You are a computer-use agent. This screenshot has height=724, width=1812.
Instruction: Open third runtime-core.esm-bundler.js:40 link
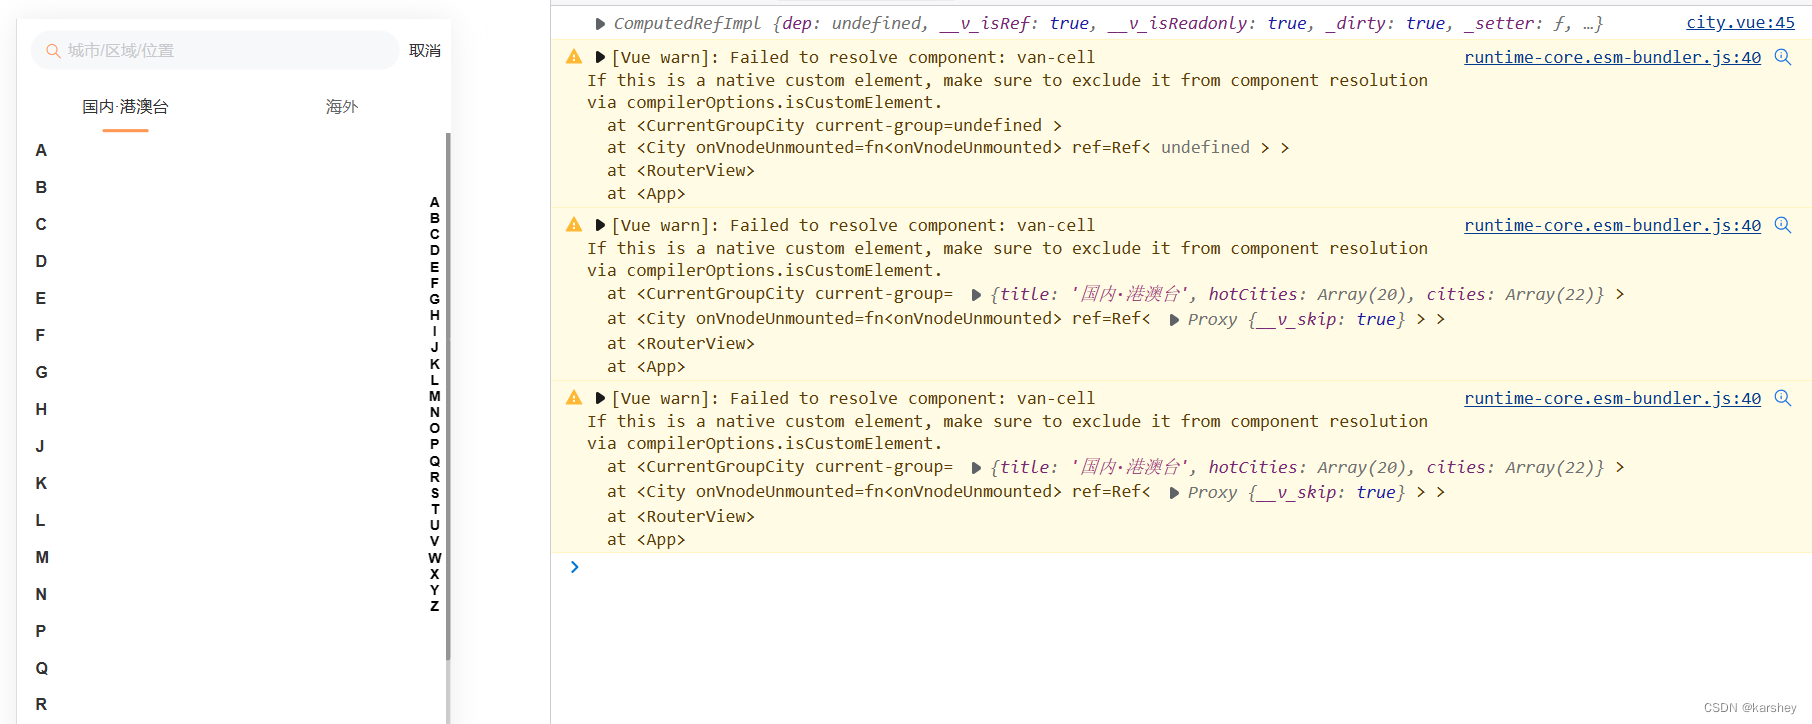click(1612, 398)
